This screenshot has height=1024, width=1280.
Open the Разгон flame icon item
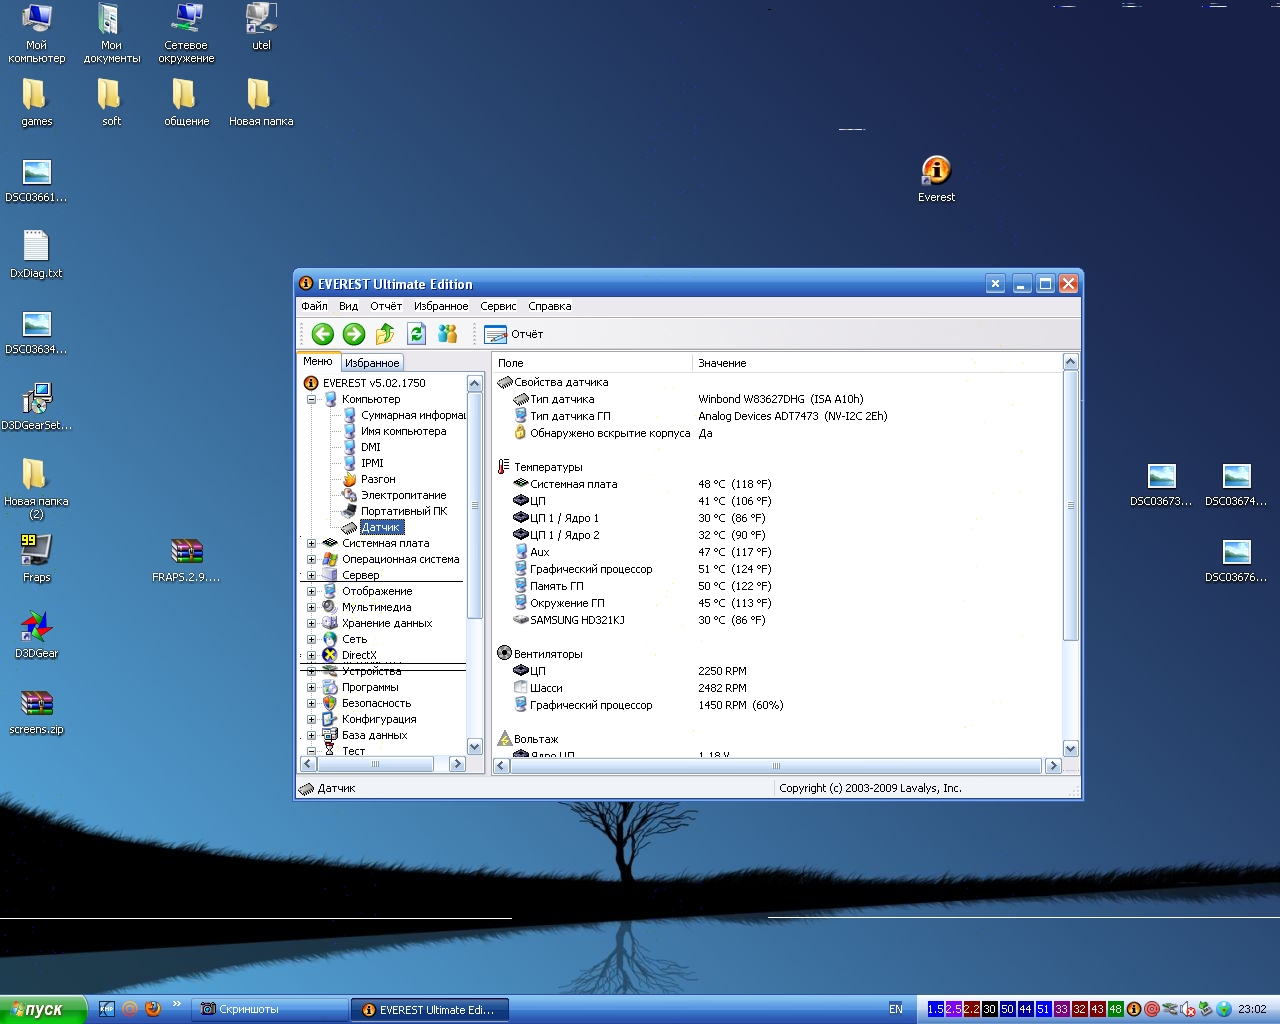[349, 479]
